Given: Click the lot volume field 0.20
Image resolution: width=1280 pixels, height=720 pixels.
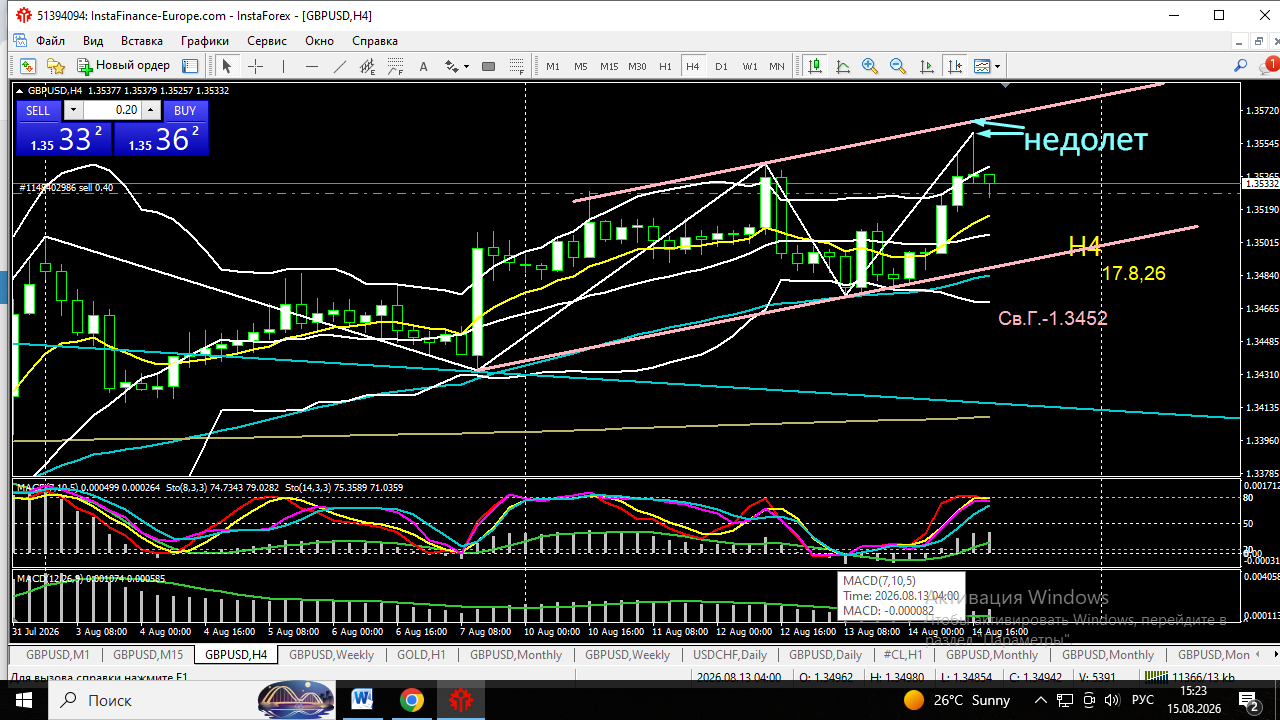Looking at the screenshot, I should point(113,110).
